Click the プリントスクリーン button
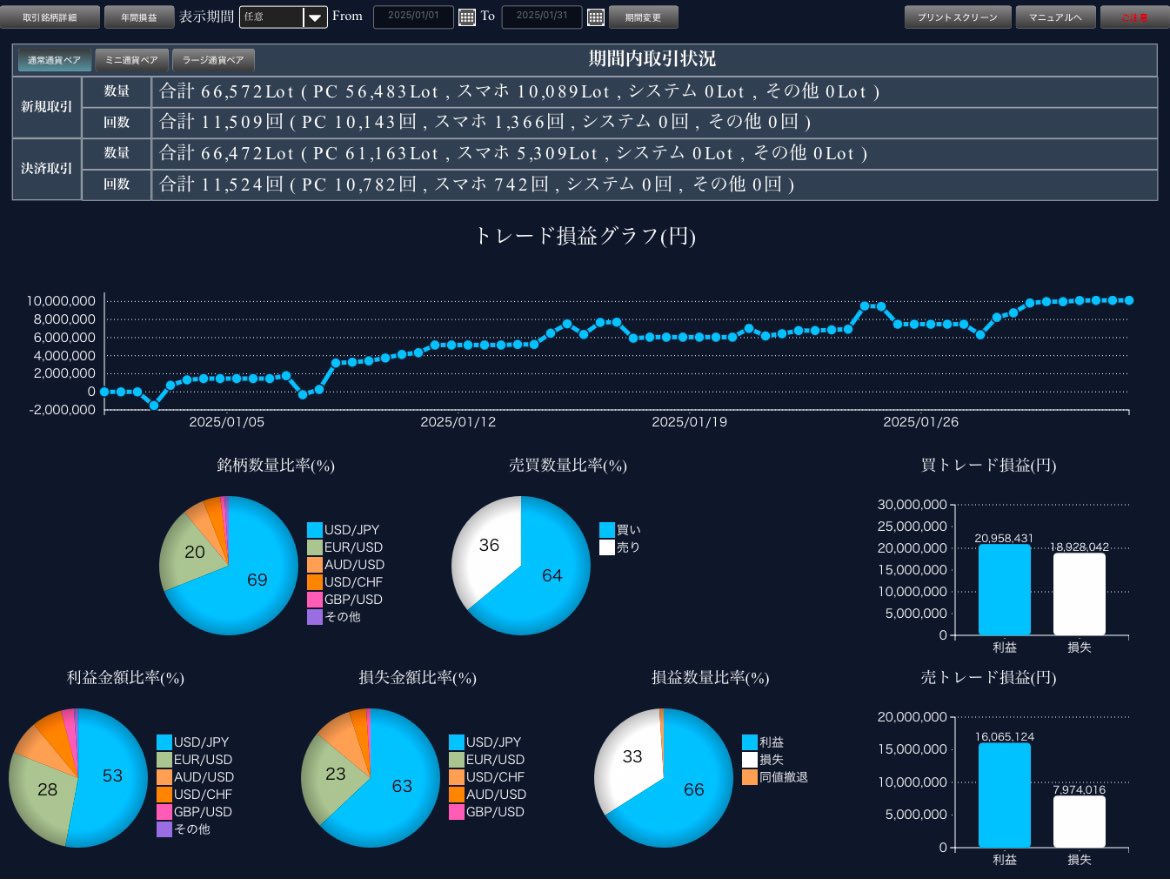Image resolution: width=1170 pixels, height=890 pixels. [x=957, y=16]
